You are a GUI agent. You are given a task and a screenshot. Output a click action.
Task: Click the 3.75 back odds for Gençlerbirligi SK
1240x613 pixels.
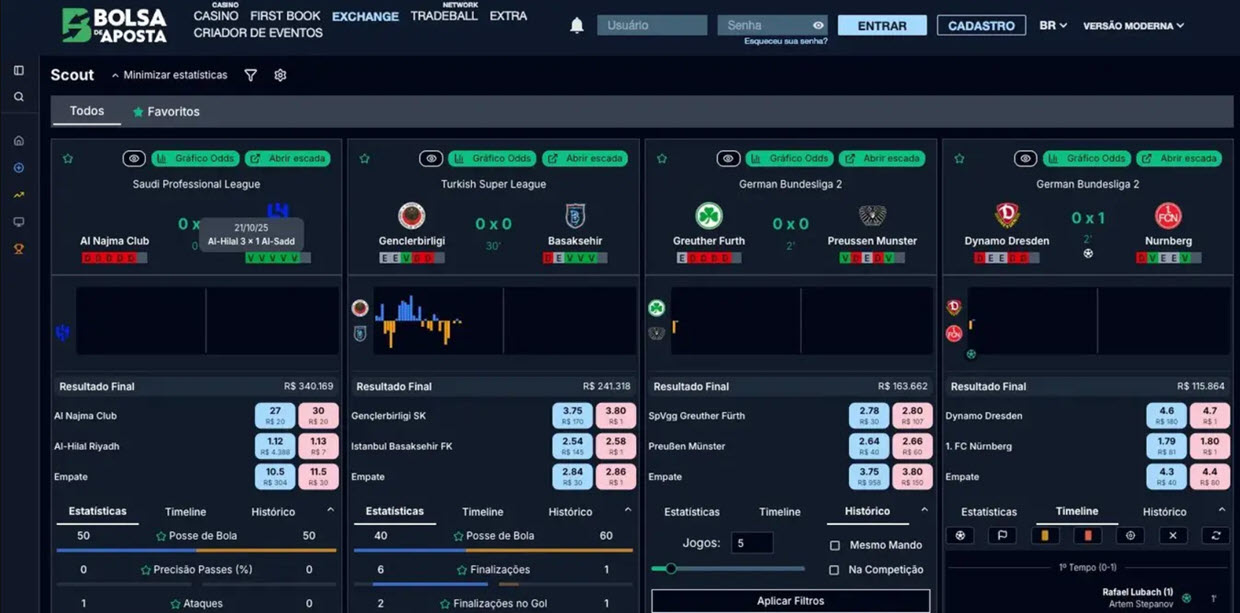click(x=572, y=416)
